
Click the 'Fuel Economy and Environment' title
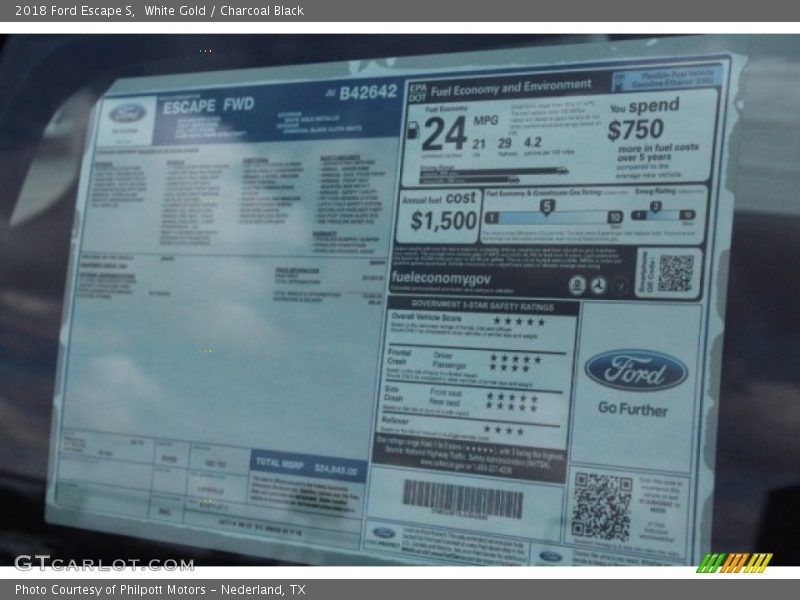pos(511,87)
